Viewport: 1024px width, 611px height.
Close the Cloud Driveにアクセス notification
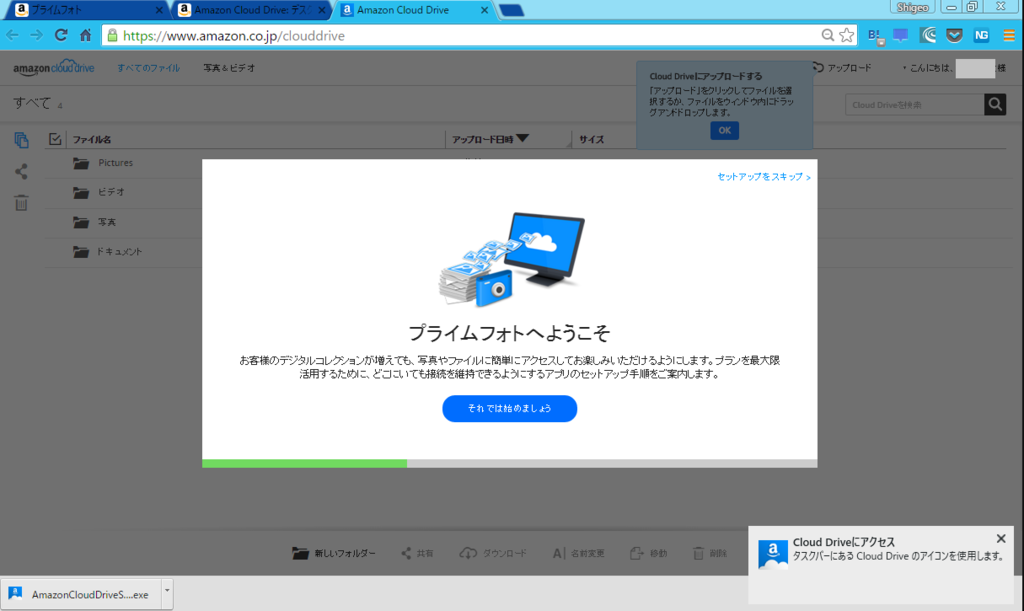(1000, 539)
